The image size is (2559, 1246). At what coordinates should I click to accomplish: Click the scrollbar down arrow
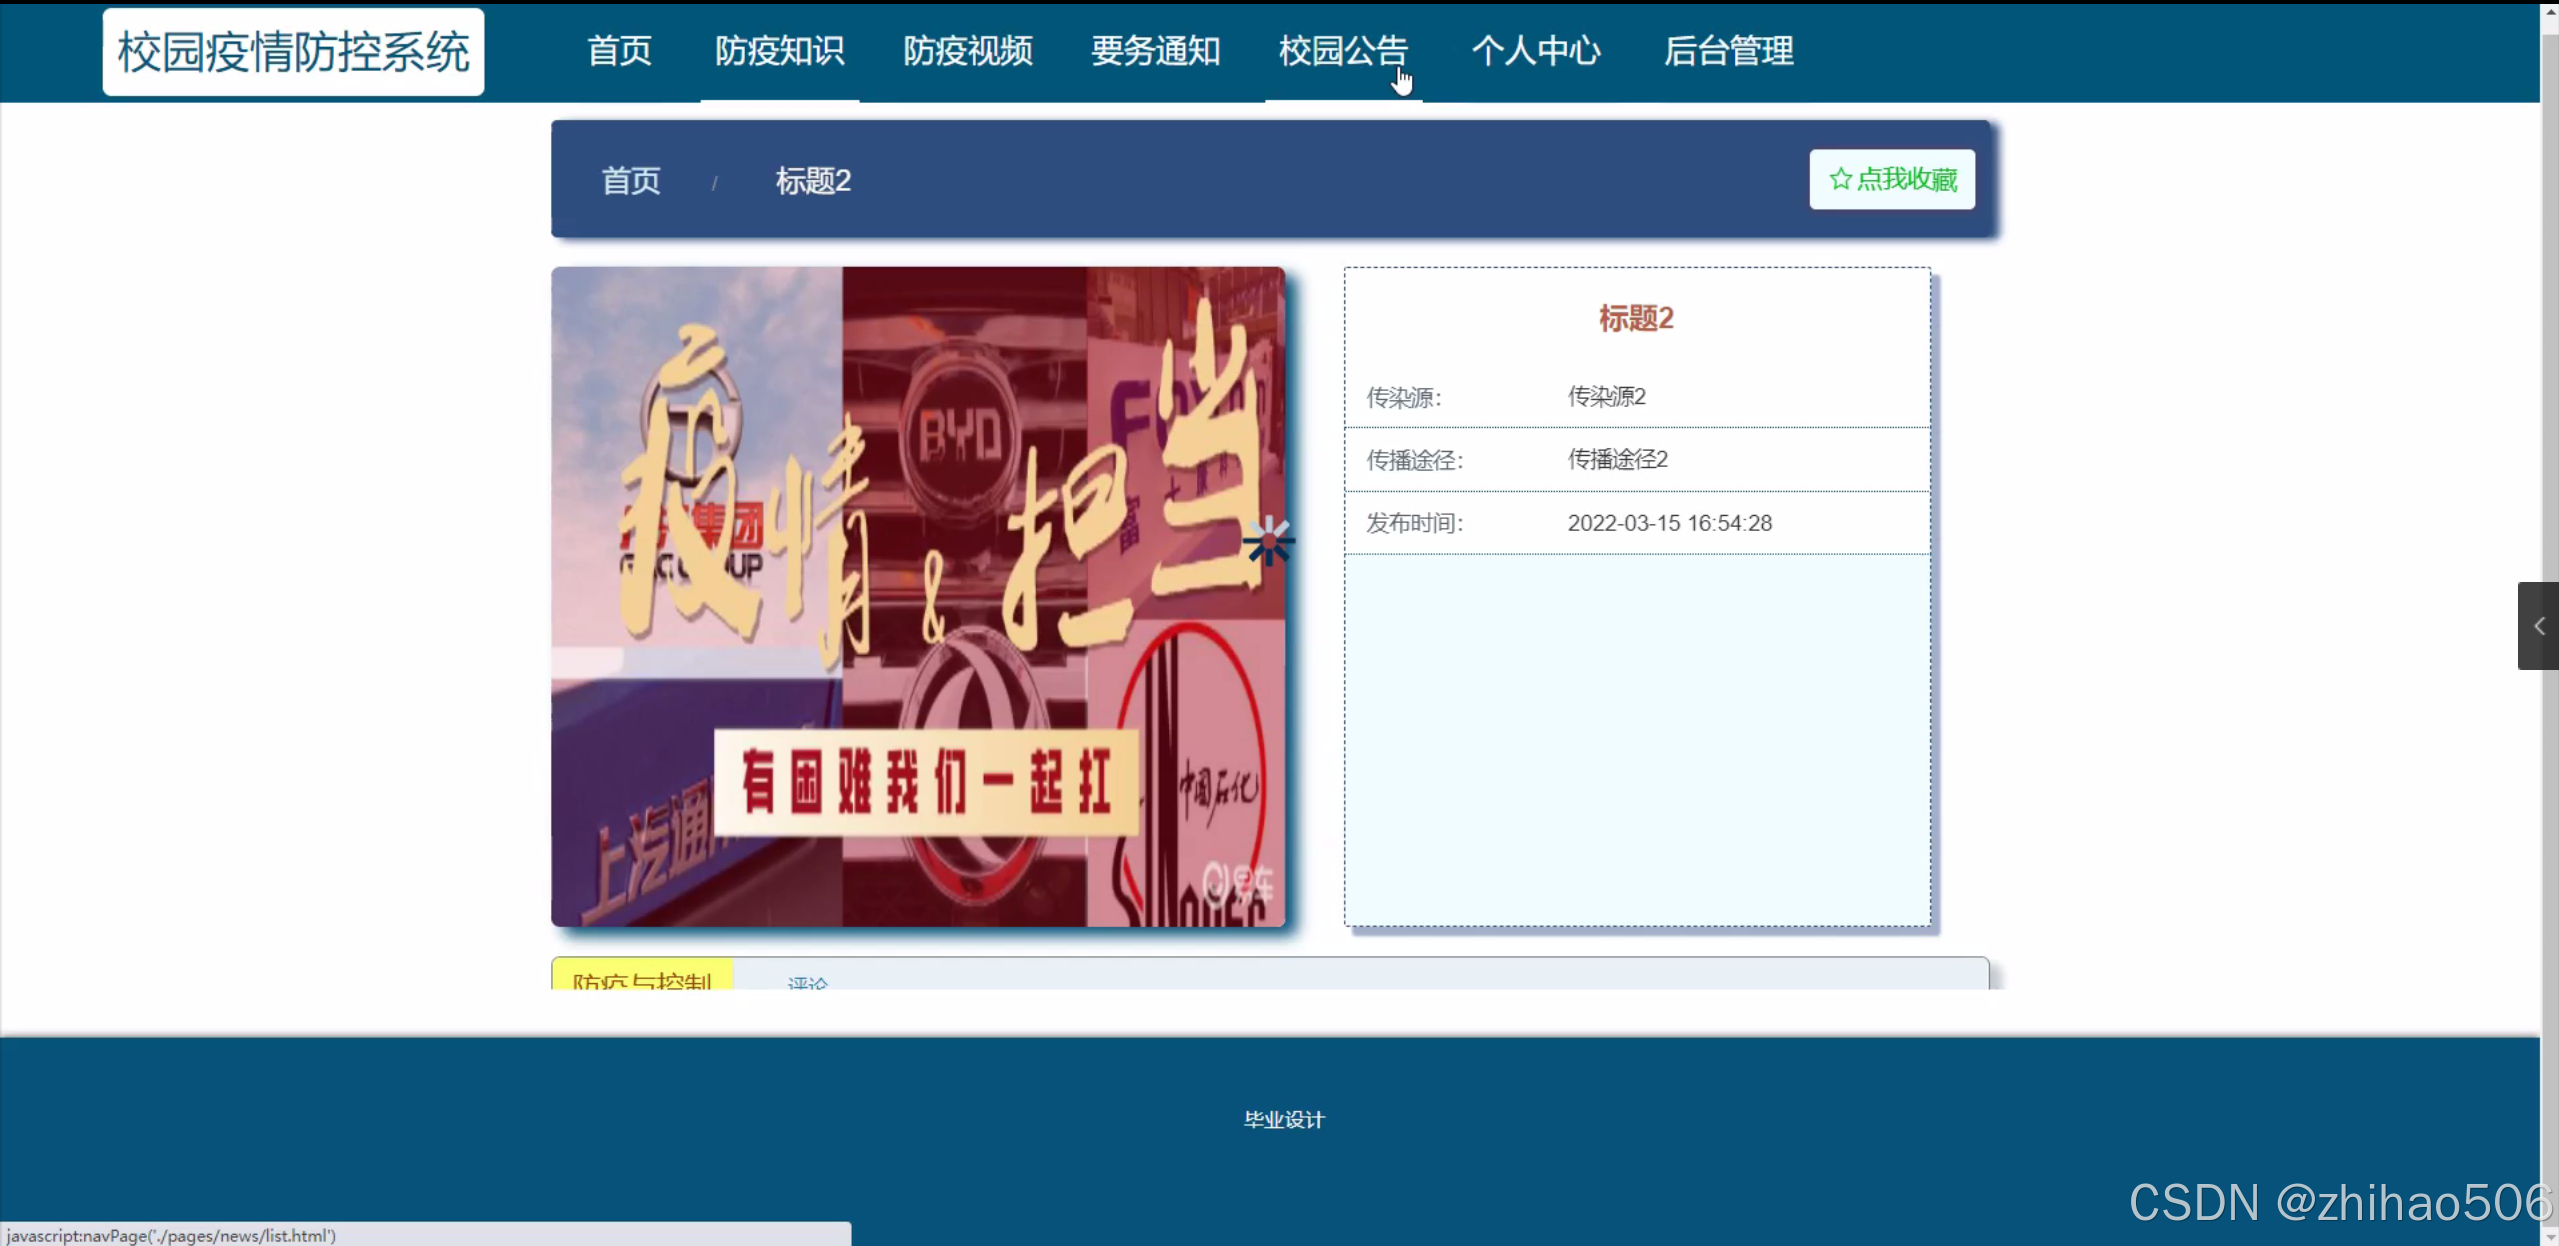tap(2549, 1236)
